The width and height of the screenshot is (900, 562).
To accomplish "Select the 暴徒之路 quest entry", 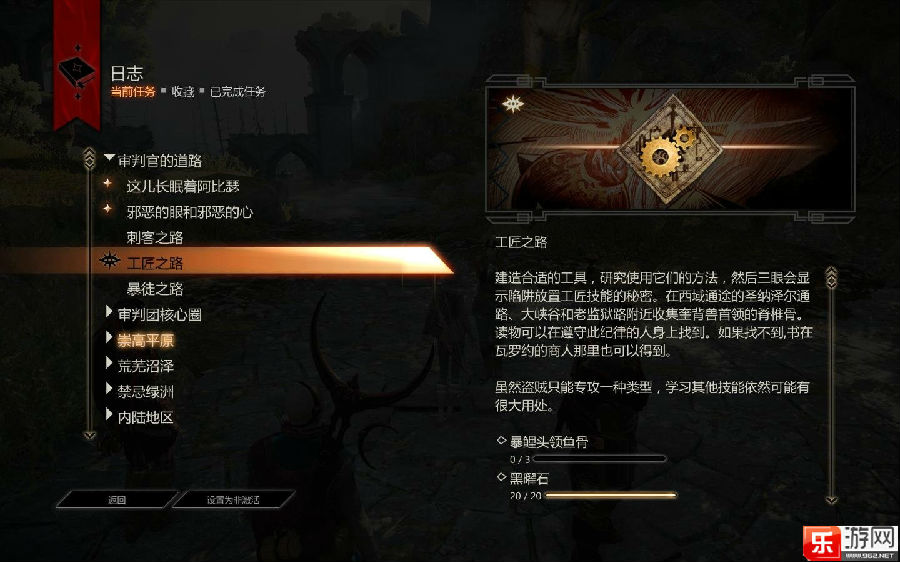I will point(155,289).
